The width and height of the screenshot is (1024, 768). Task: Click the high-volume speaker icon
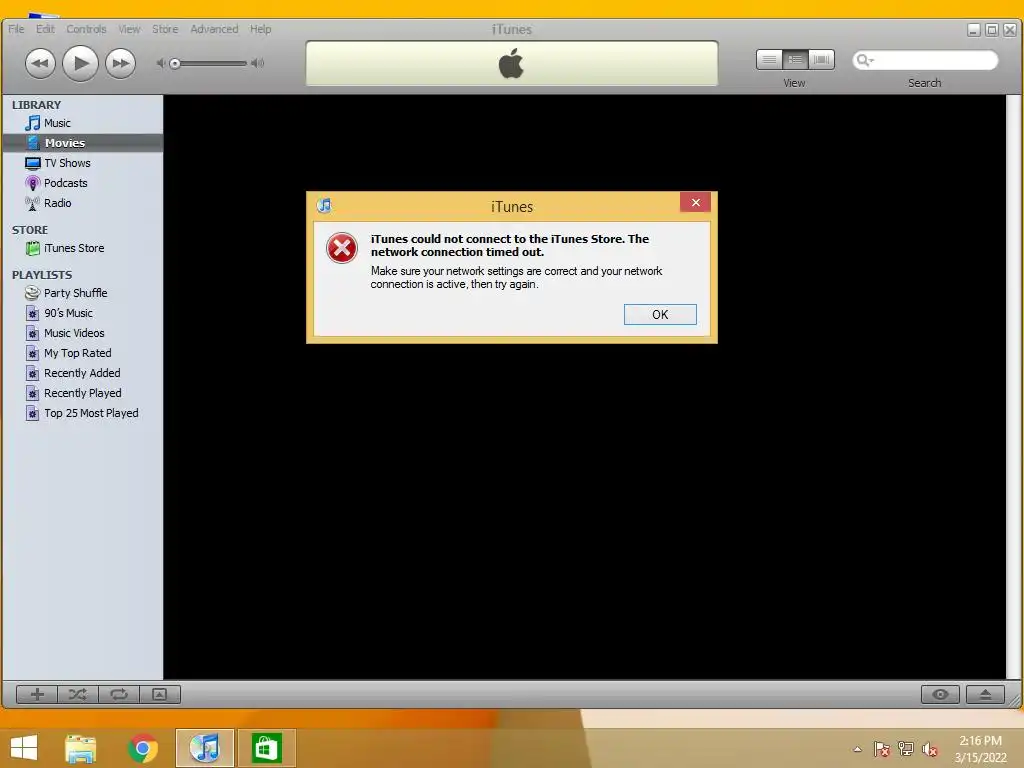(x=258, y=63)
